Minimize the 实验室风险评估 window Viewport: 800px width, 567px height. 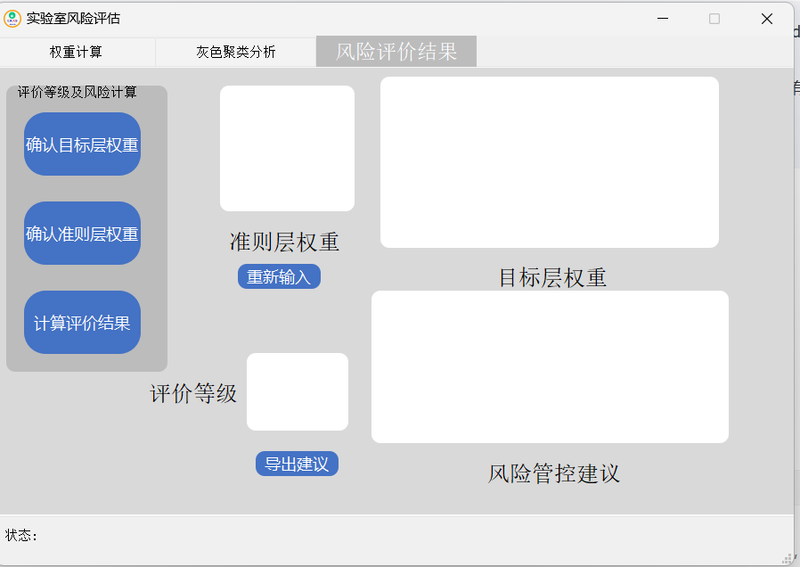[x=663, y=19]
